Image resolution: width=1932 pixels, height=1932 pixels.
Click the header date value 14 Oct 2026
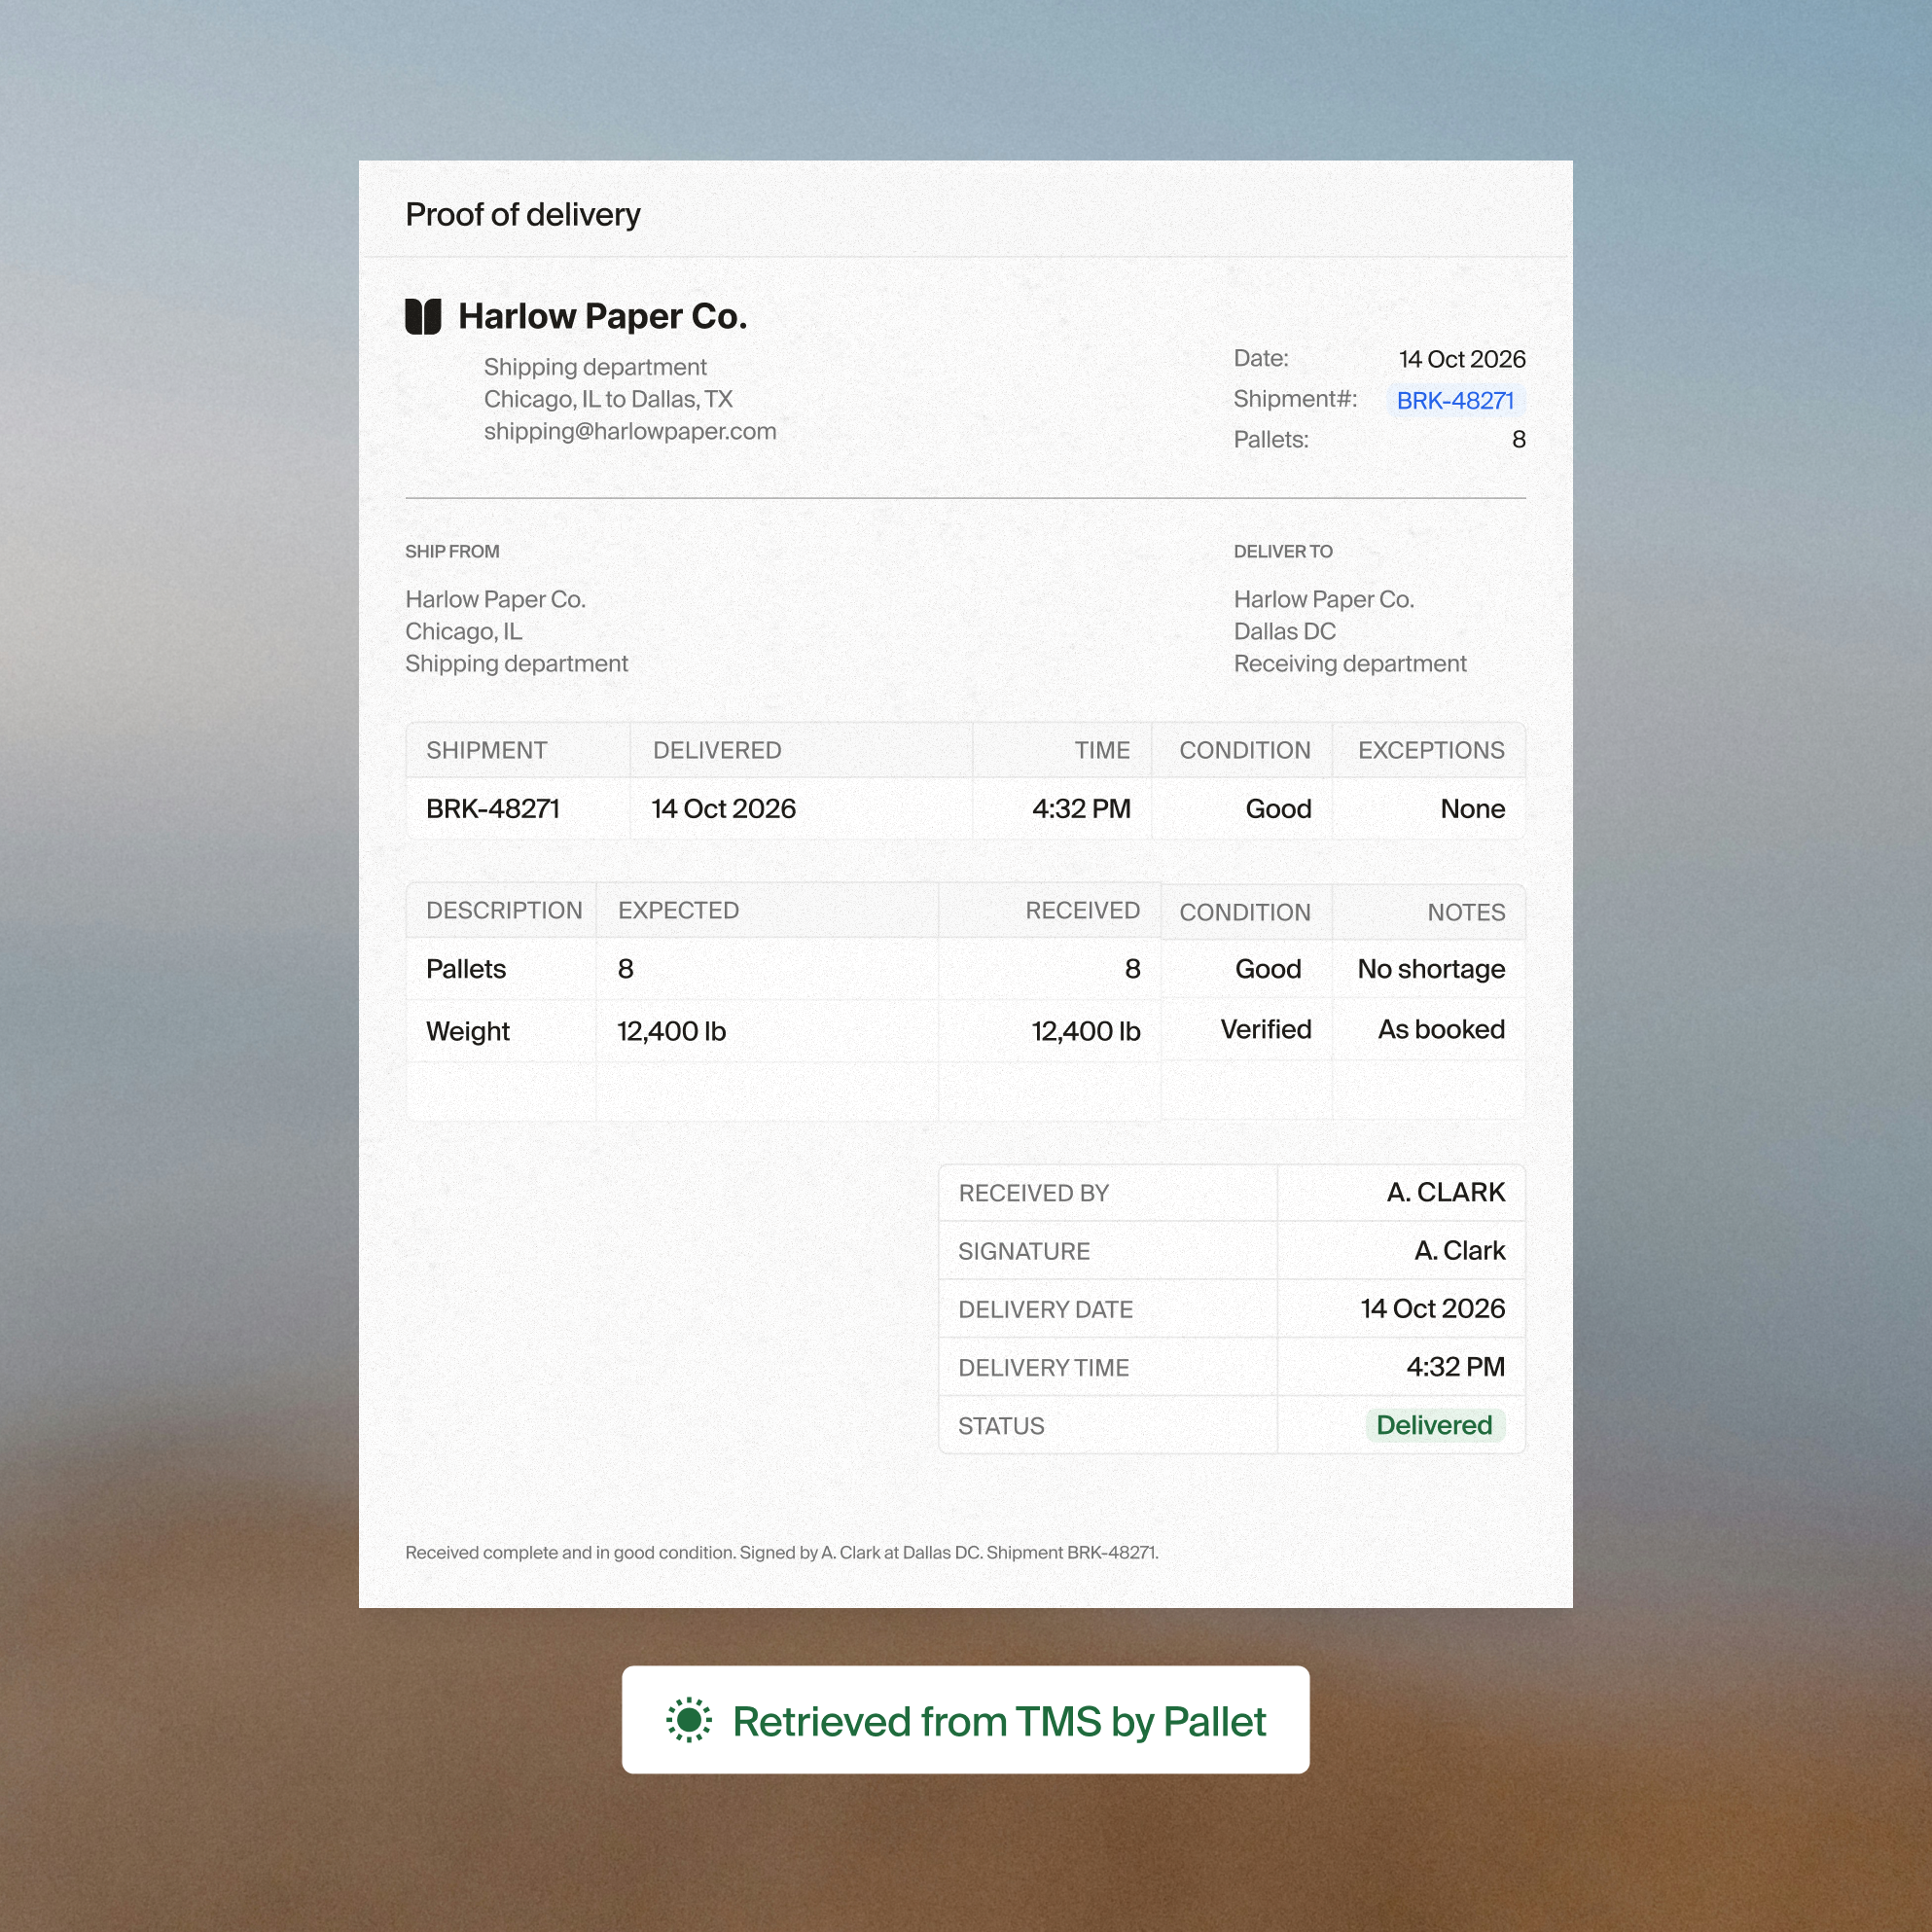pyautogui.click(x=1462, y=359)
